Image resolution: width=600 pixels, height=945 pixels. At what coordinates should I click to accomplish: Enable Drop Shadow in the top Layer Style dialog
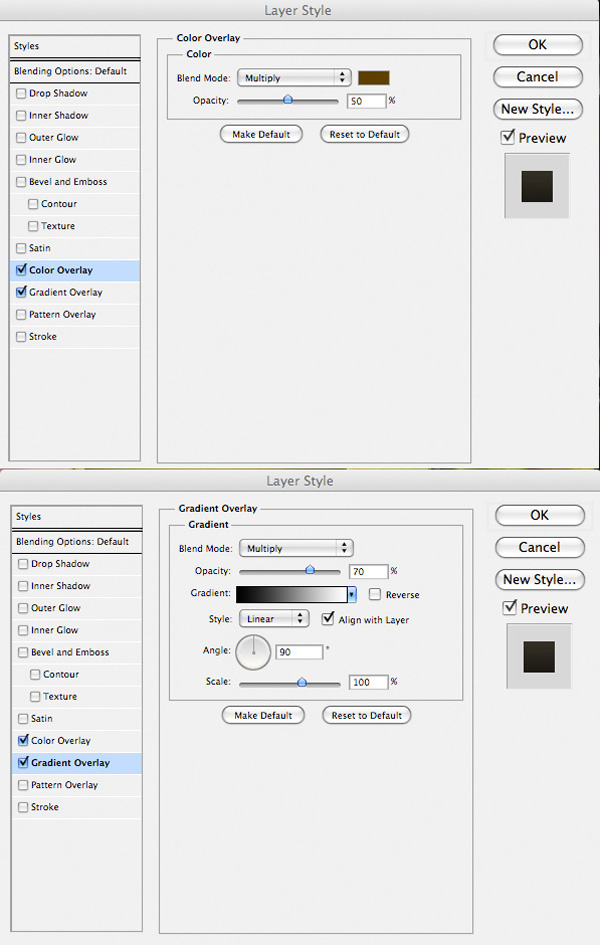(x=21, y=93)
